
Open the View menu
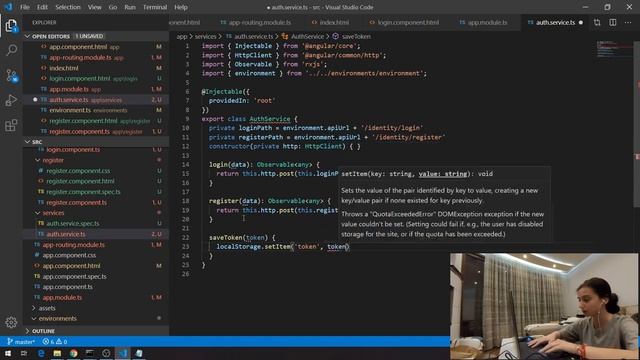pyautogui.click(x=95, y=7)
